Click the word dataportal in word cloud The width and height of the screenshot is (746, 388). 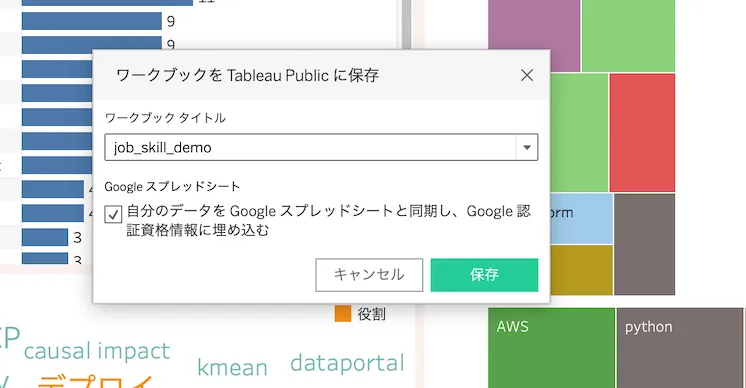(347, 363)
